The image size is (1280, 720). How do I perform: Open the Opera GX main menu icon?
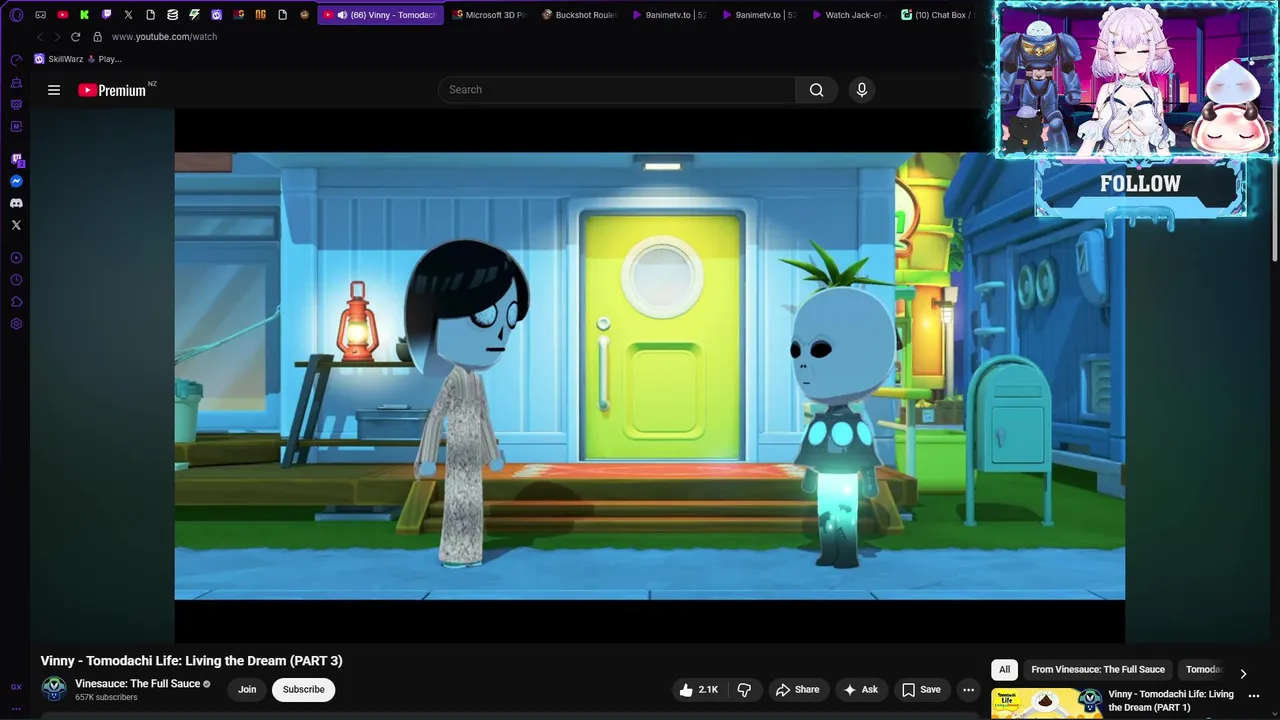point(16,15)
